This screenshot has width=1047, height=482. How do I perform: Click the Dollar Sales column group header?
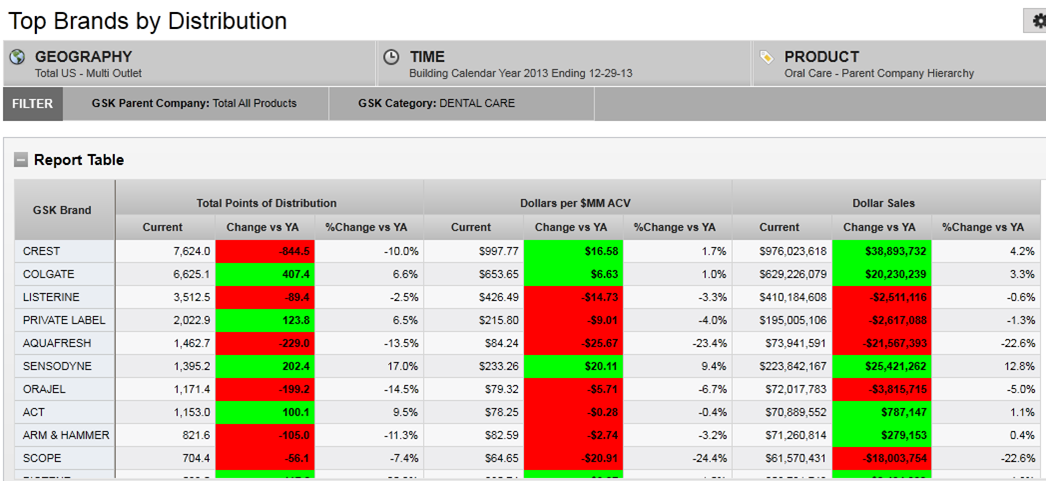point(884,203)
